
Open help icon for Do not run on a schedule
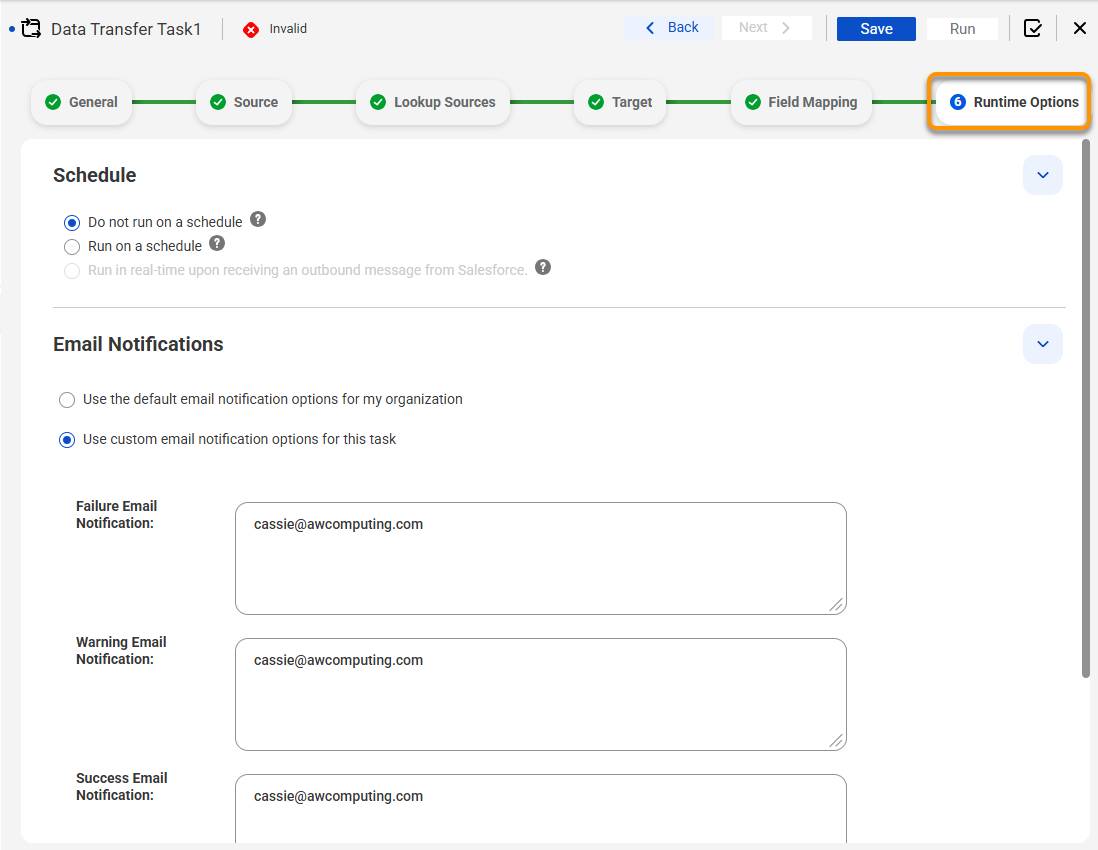pyautogui.click(x=258, y=219)
